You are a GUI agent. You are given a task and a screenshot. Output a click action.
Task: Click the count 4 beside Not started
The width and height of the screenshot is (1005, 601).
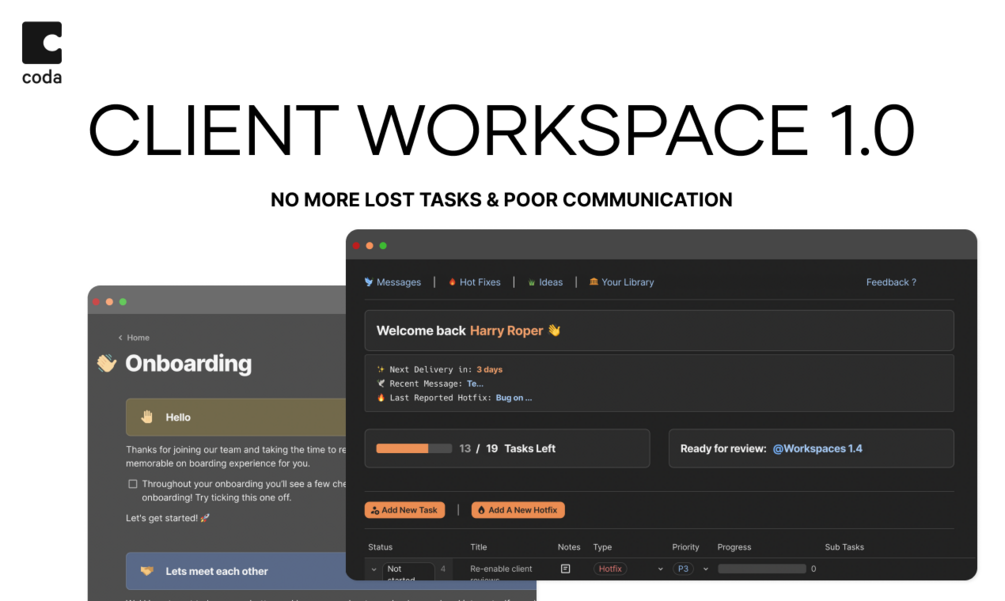(x=443, y=569)
